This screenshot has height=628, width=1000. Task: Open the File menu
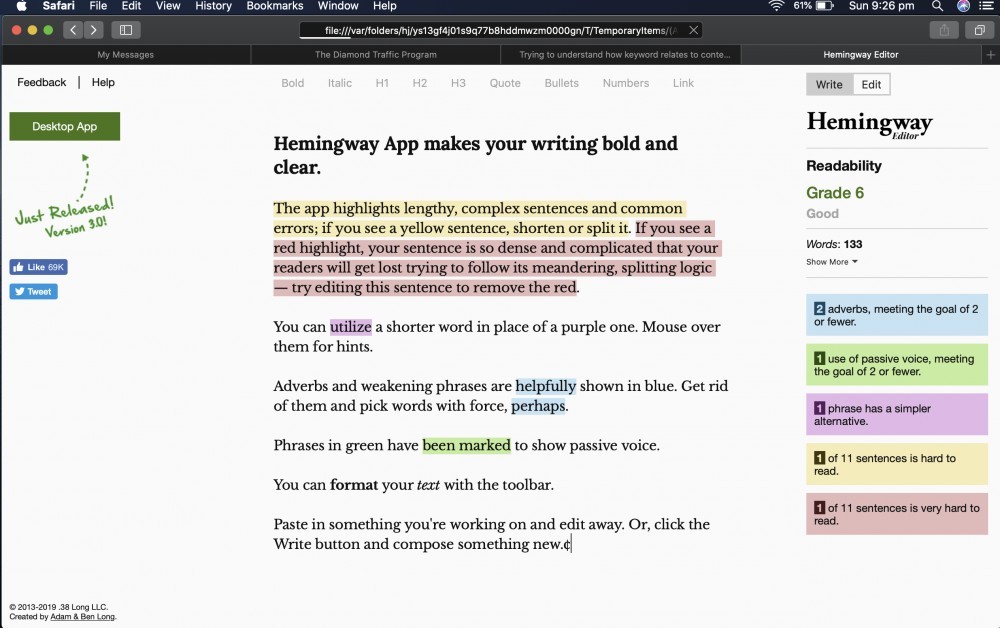pyautogui.click(x=98, y=6)
